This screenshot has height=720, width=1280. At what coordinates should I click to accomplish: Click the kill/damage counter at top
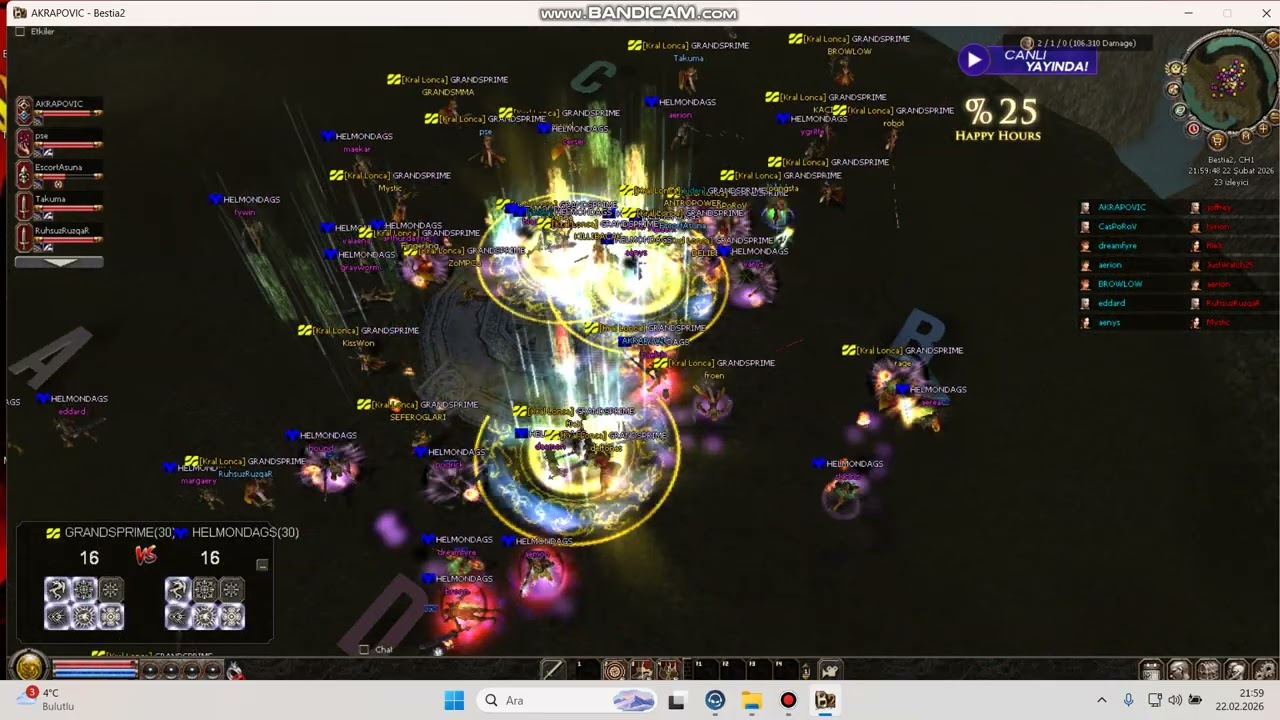[1078, 43]
